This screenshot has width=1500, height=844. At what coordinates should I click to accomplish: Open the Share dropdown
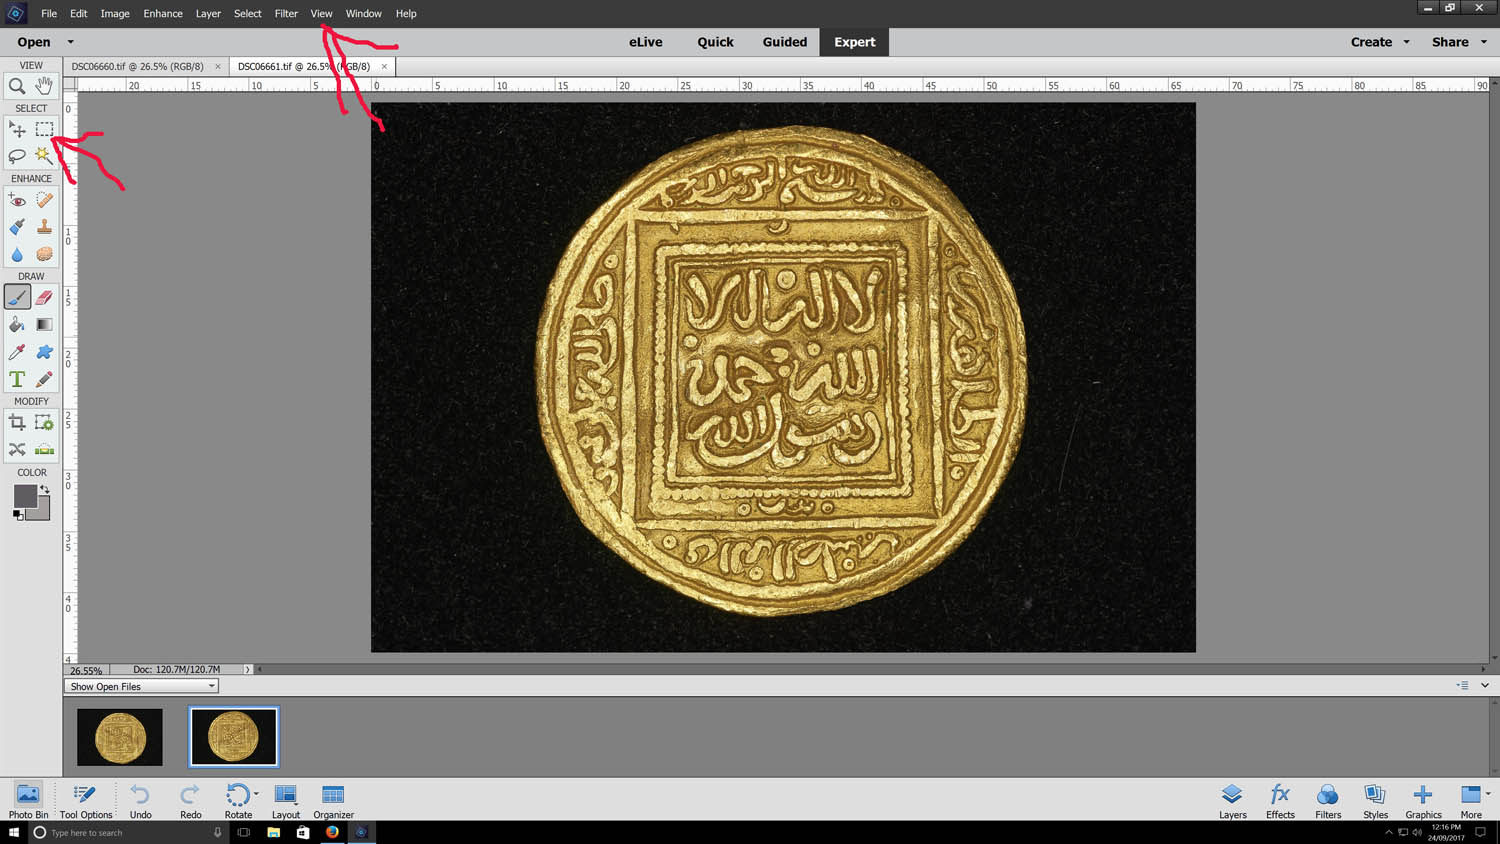point(1459,42)
